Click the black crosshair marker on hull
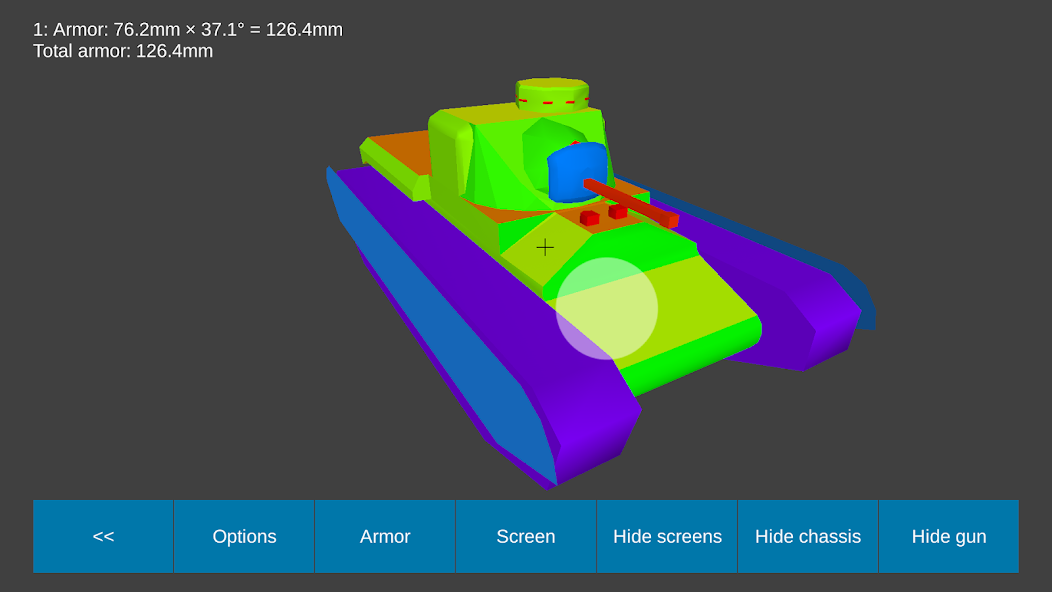 point(545,247)
